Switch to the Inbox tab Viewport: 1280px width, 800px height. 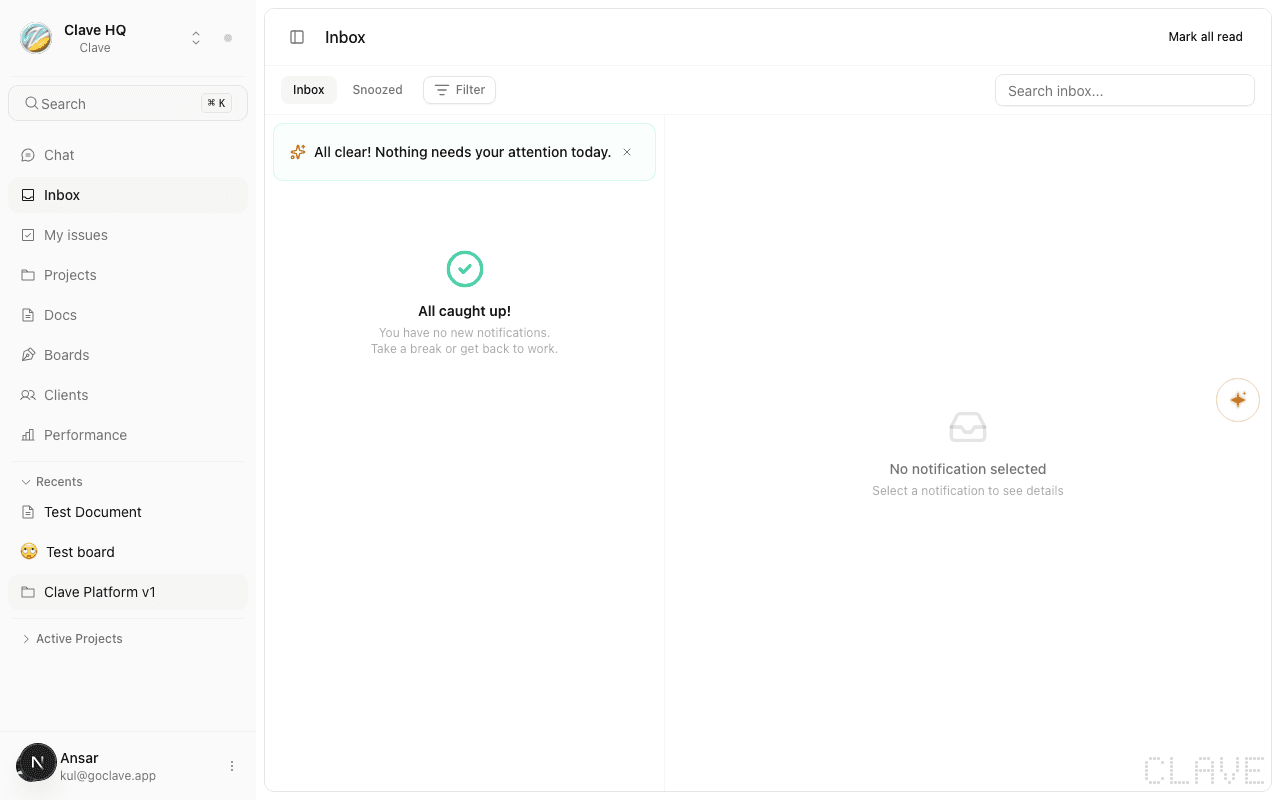pos(308,89)
